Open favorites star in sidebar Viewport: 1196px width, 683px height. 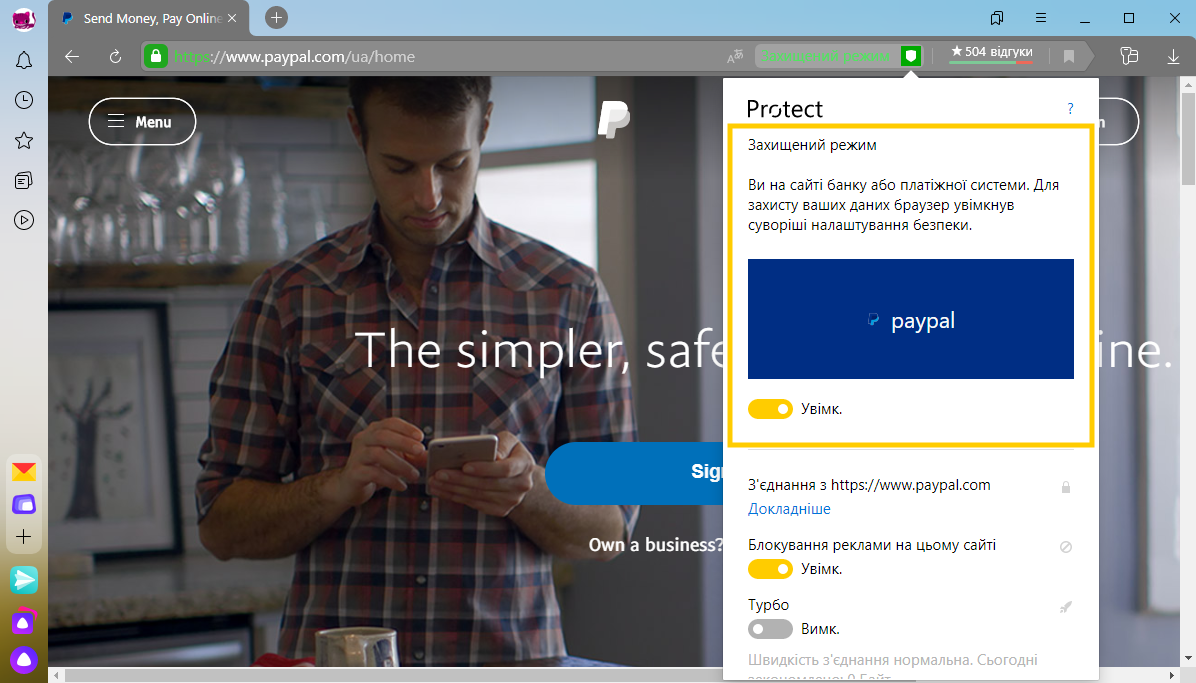click(x=24, y=140)
